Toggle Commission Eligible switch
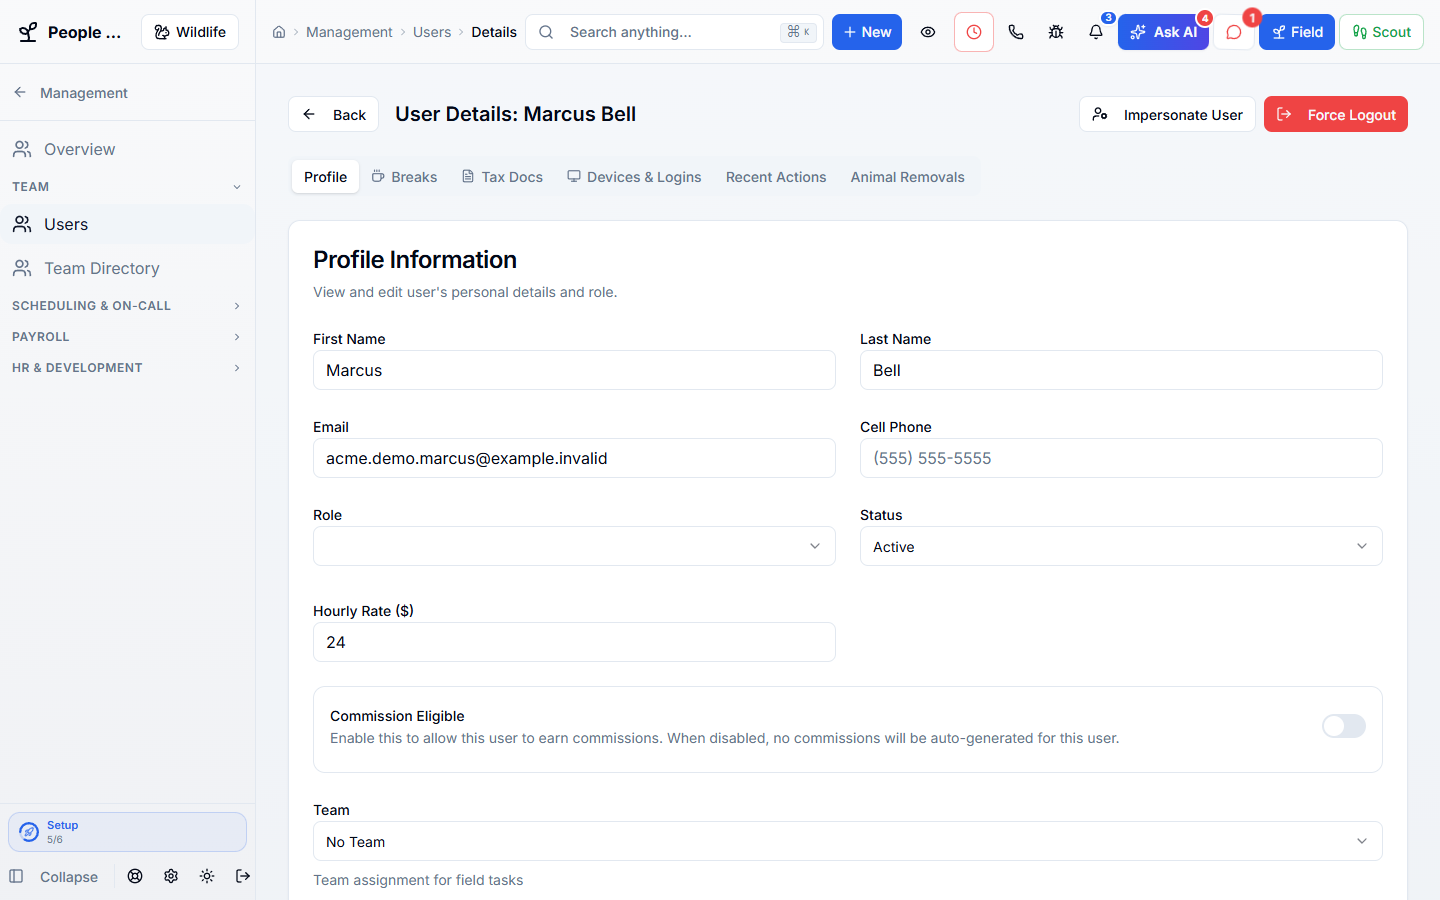 click(x=1344, y=726)
